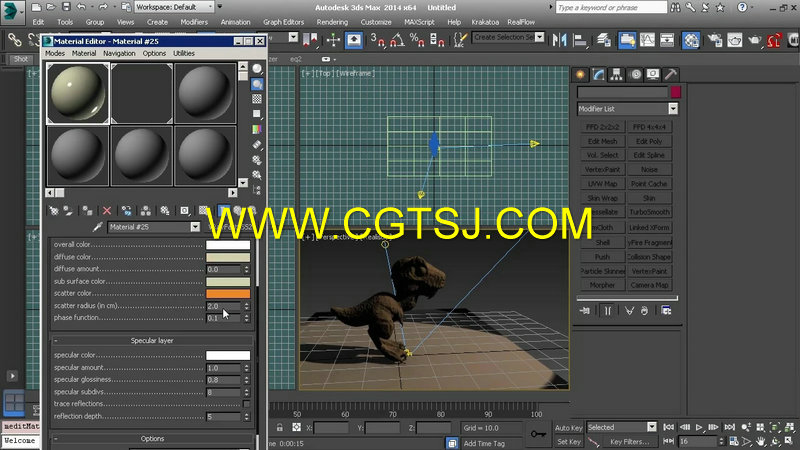Screen dimensions: 800x450
Task: Click the TurboSmooth modifier button
Action: pos(649,212)
